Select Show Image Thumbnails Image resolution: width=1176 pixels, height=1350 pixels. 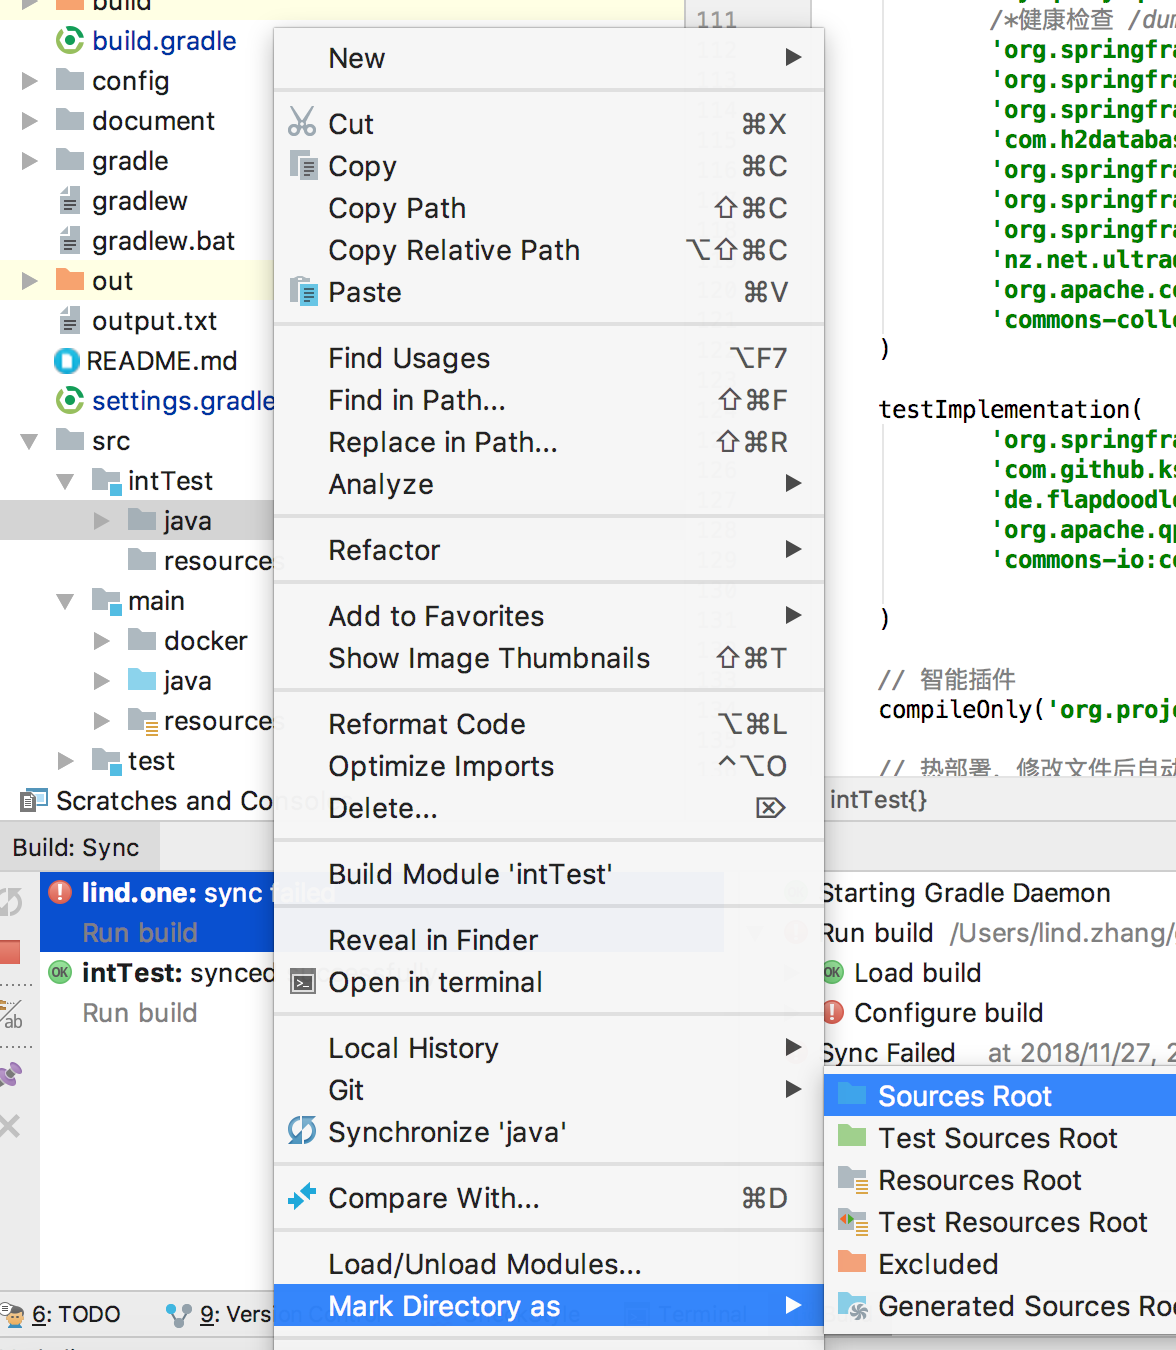(x=549, y=658)
